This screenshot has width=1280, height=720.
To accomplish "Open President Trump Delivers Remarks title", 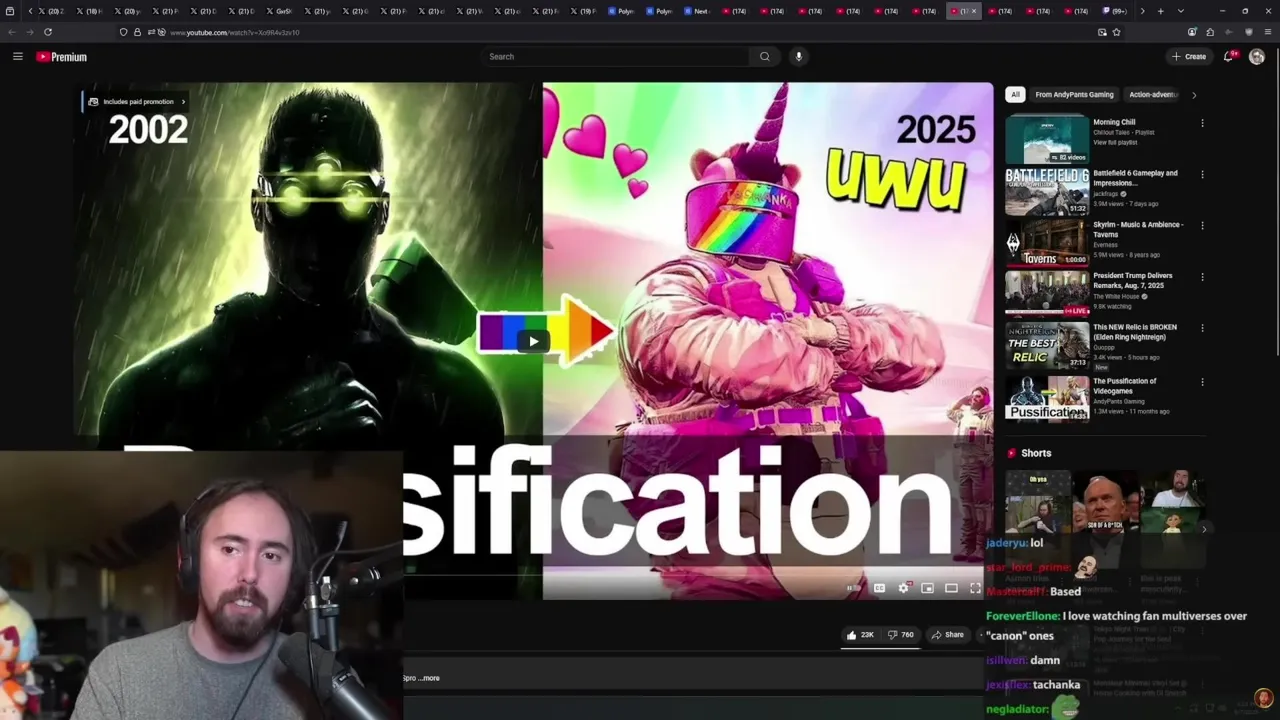I will (1133, 280).
